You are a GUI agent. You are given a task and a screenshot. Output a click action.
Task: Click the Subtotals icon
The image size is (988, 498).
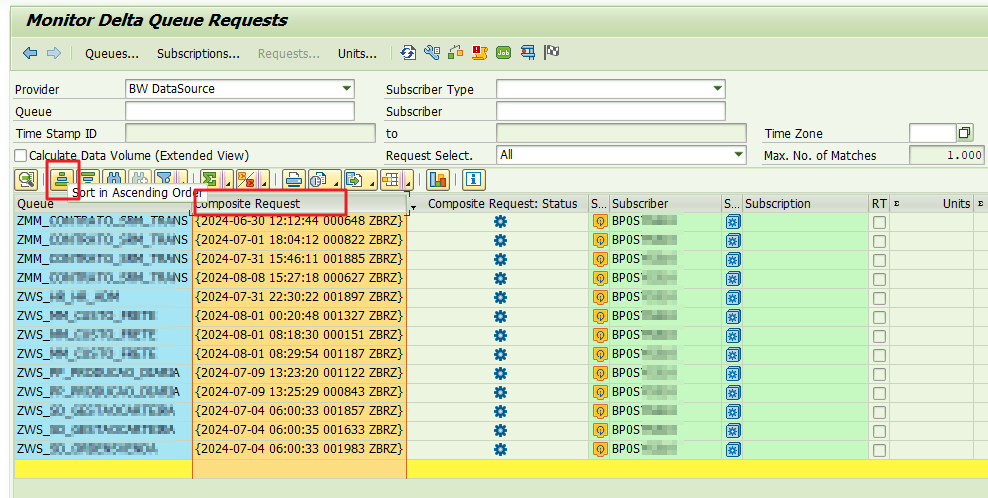pyautogui.click(x=246, y=180)
